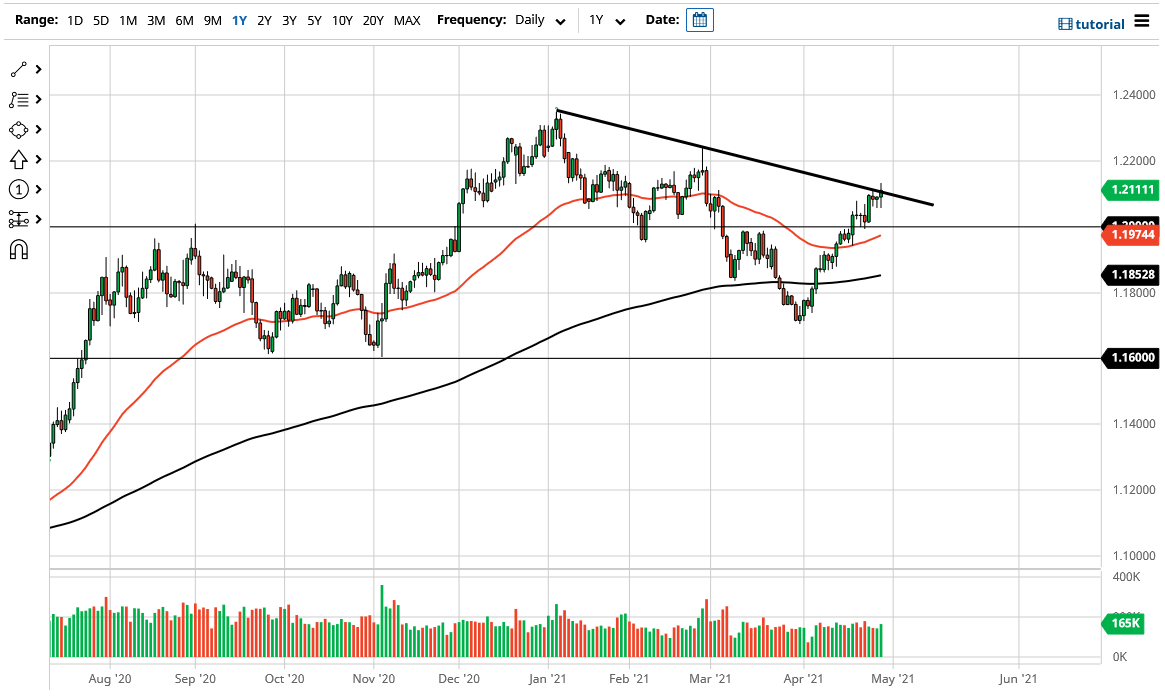
Task: Open the calendar date picker
Action: pyautogui.click(x=699, y=20)
